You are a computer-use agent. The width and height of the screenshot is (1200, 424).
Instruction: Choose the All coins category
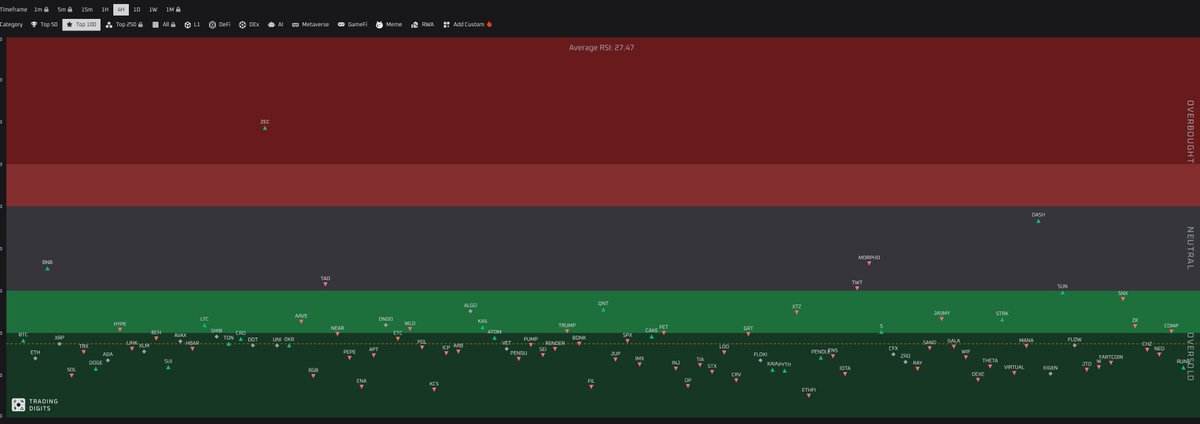tap(164, 24)
